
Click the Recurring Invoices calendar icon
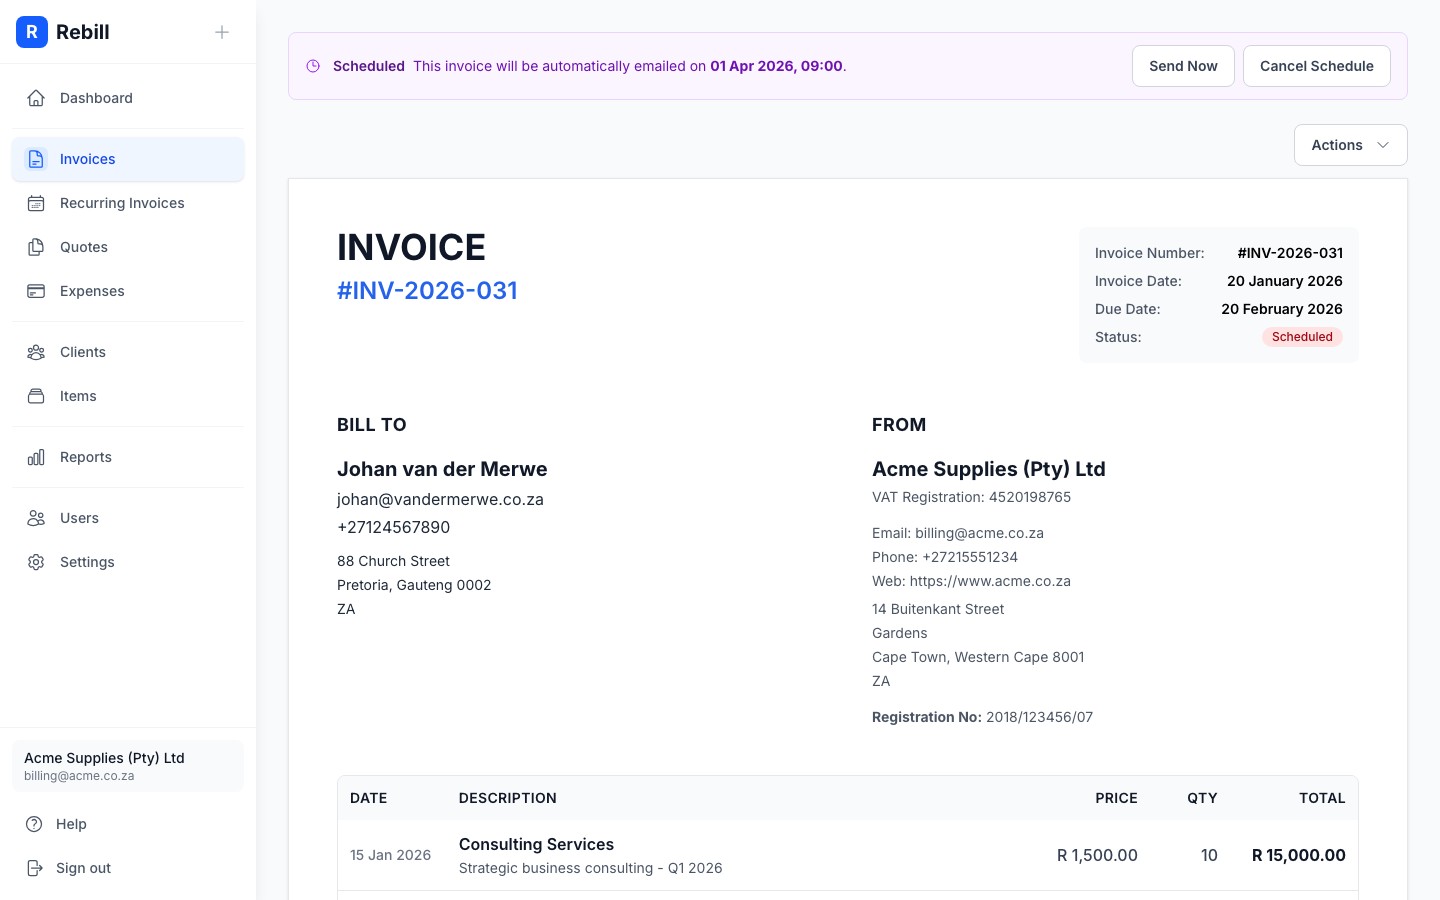tap(36, 203)
